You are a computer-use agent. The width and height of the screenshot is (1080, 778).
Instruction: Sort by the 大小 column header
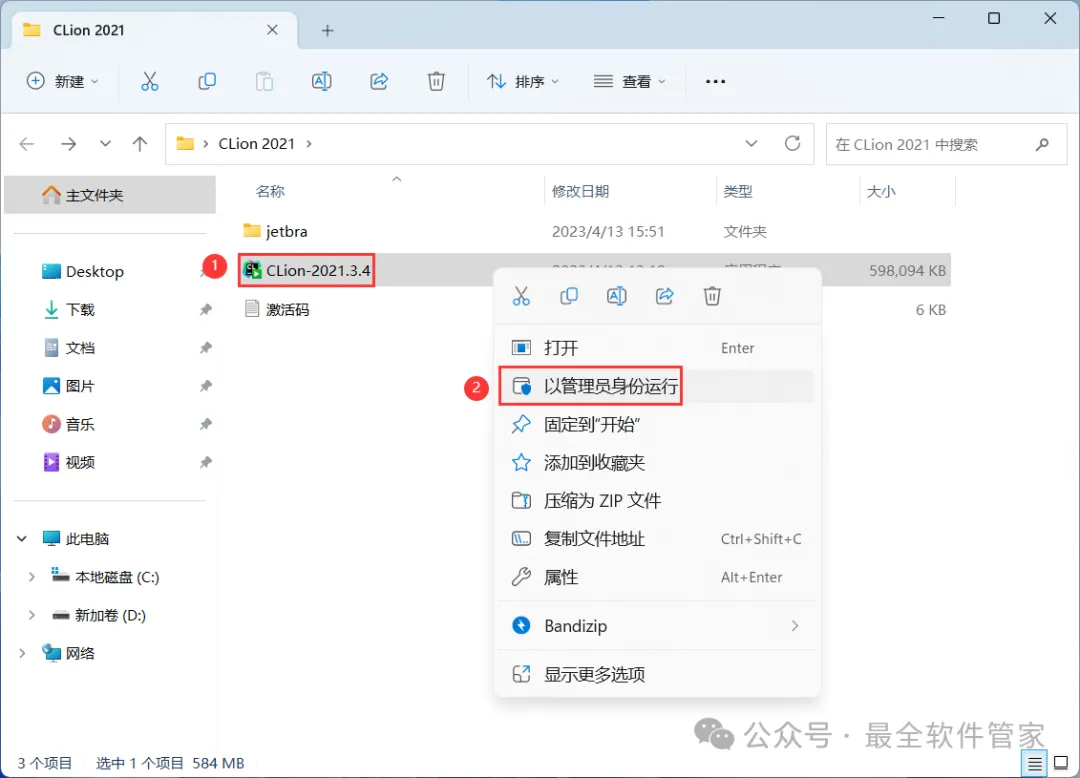[x=881, y=191]
